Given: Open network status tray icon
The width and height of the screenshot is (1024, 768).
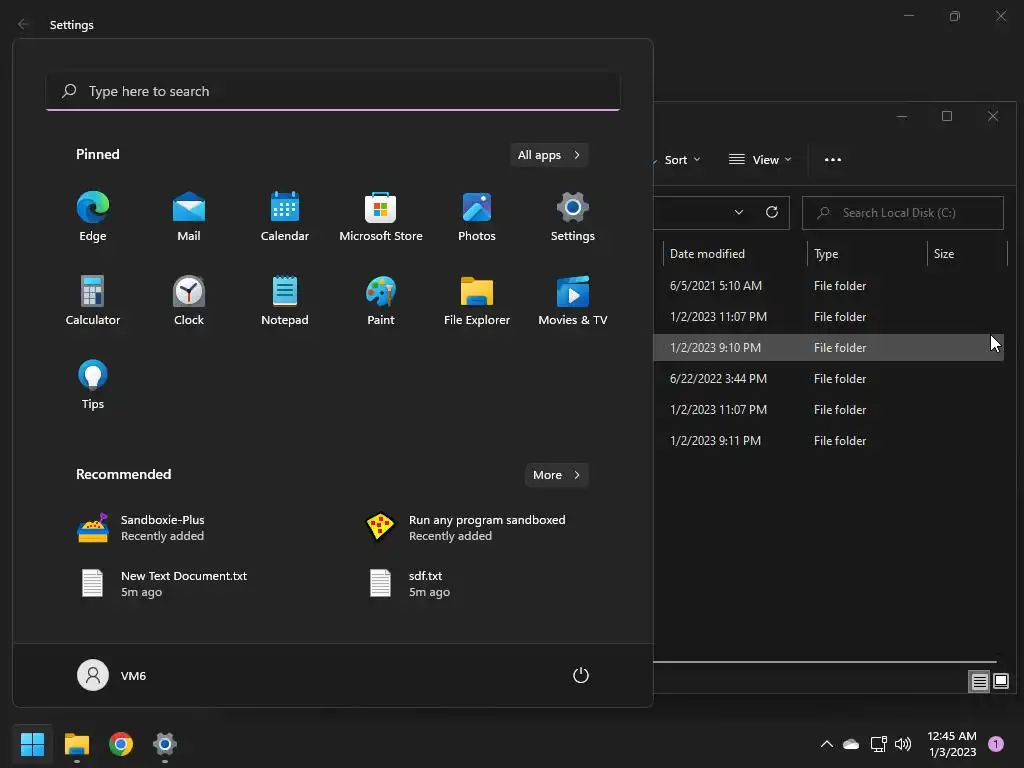Looking at the screenshot, I should pyautogui.click(x=878, y=744).
